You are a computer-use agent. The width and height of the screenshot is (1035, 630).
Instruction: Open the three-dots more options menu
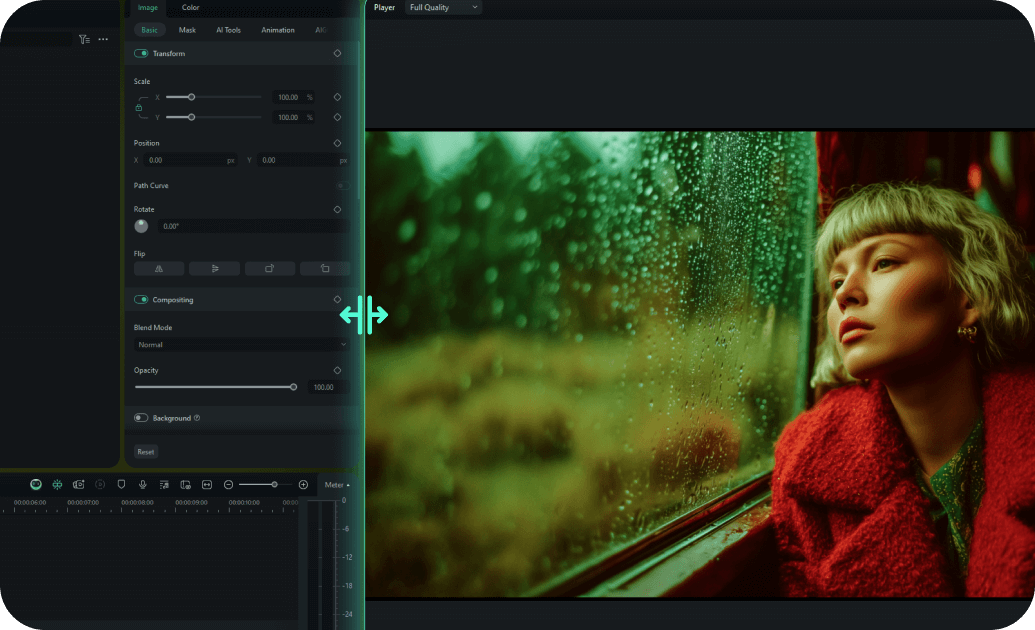point(103,39)
